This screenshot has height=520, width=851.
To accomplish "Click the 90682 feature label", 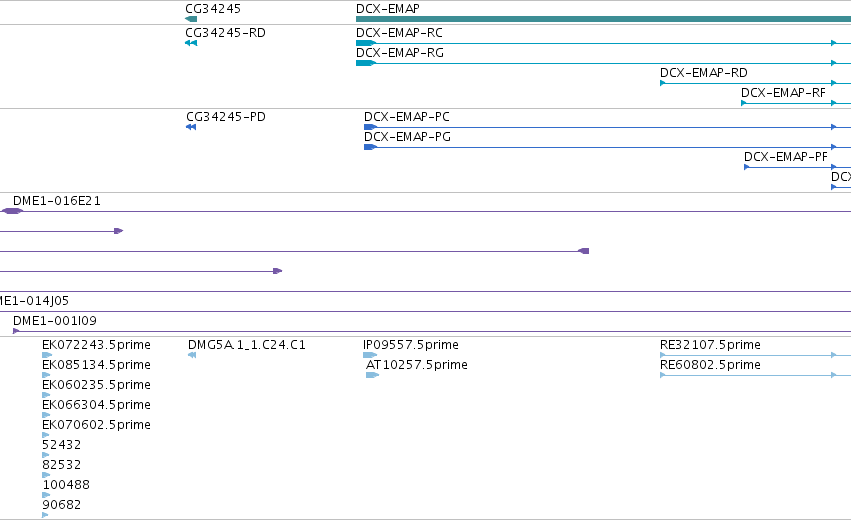I will [x=61, y=505].
